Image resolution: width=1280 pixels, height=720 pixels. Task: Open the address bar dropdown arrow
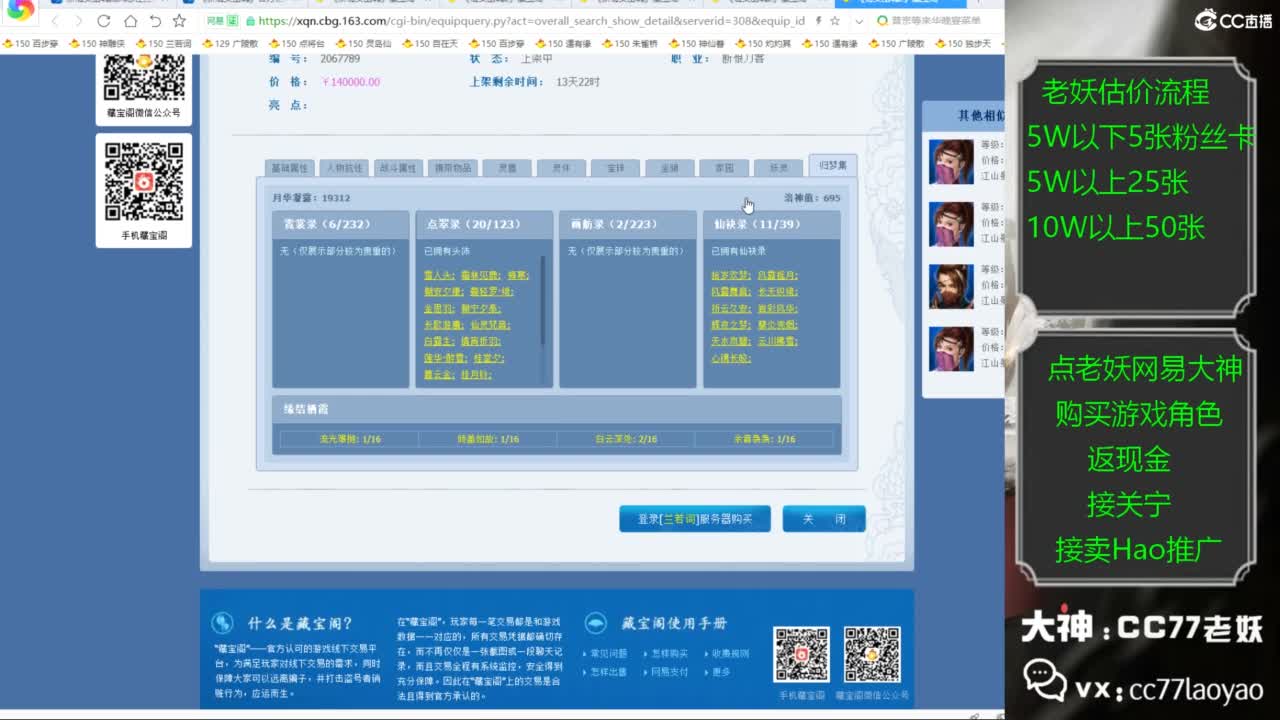coord(860,21)
